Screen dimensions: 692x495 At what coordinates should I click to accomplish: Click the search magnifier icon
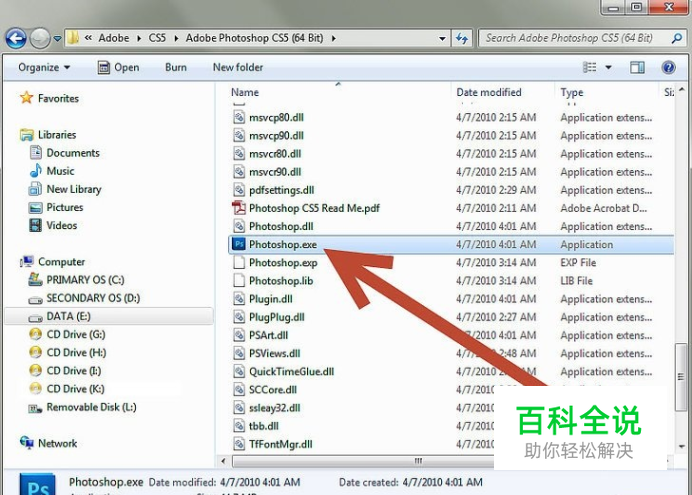677,38
